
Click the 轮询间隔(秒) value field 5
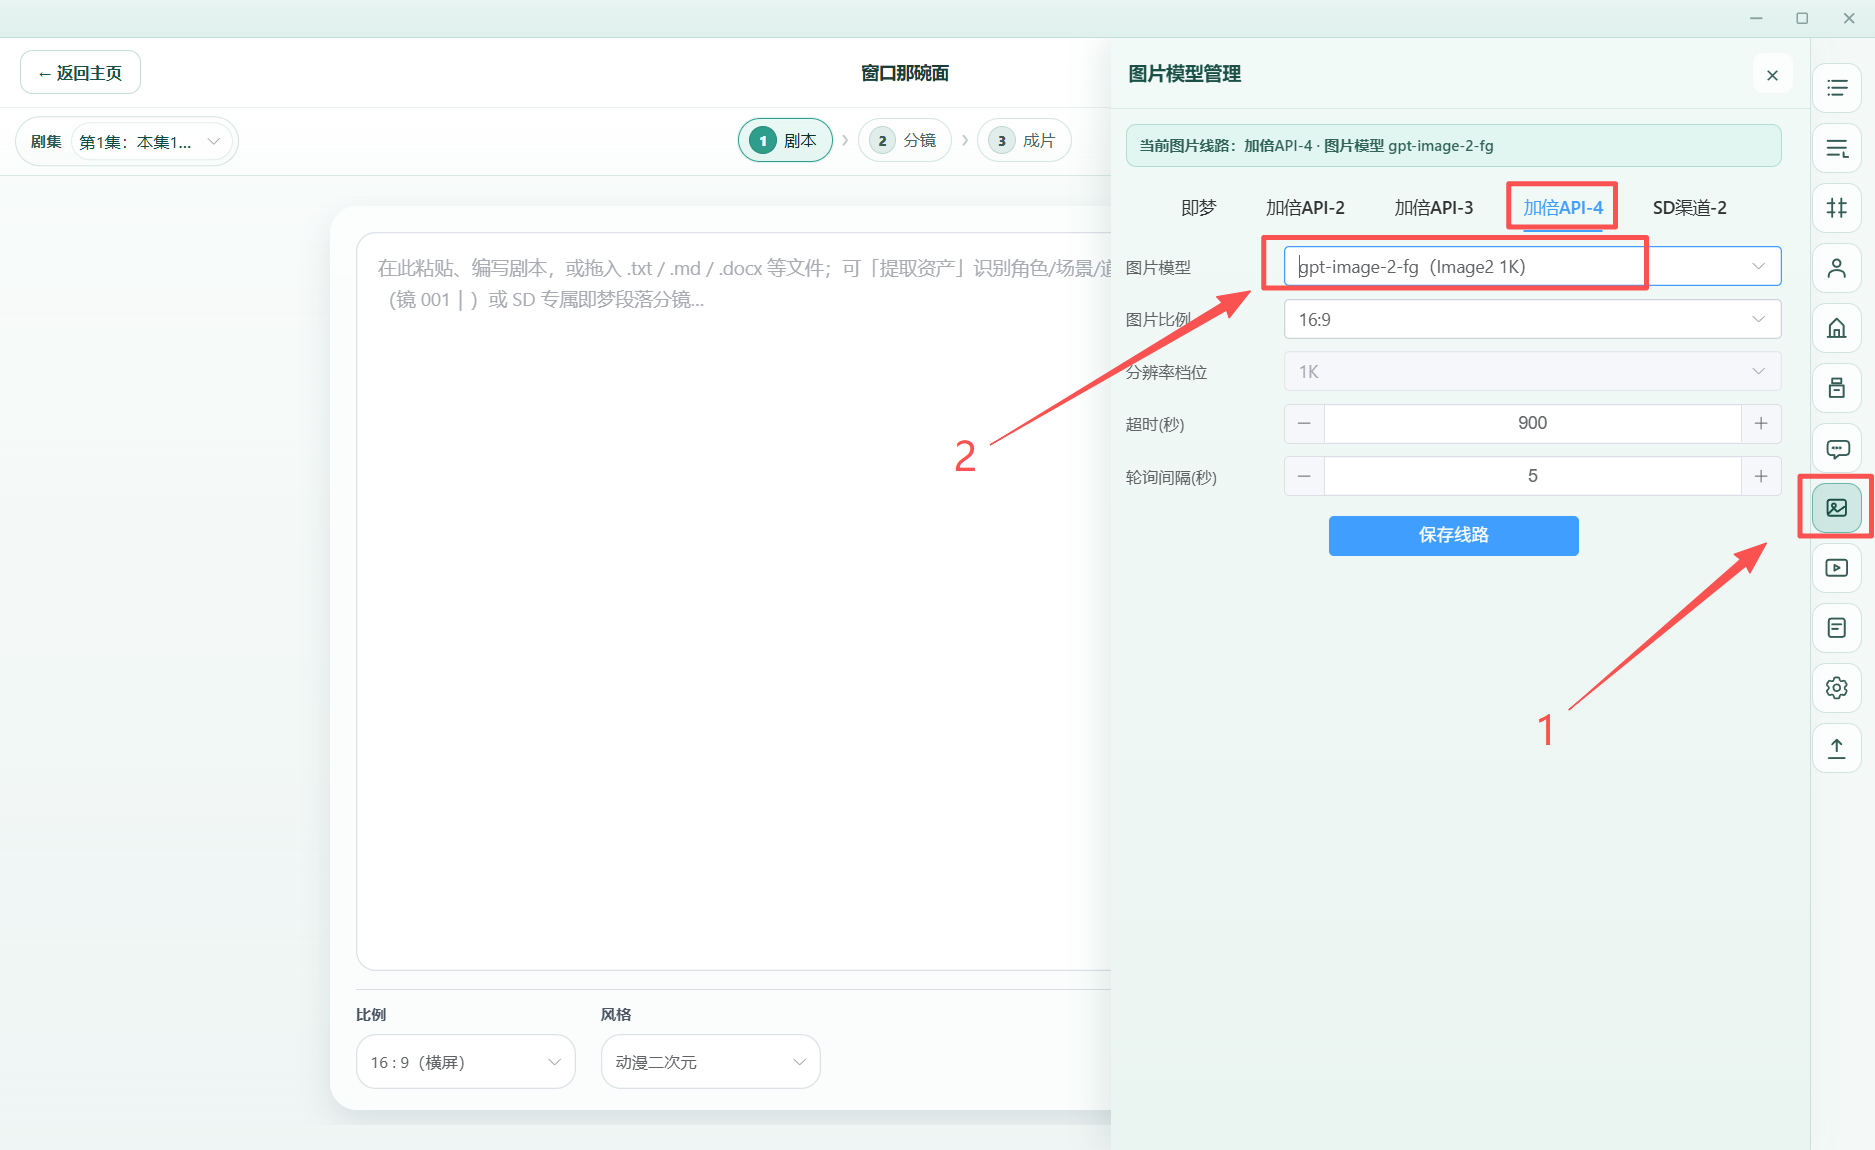coord(1532,477)
